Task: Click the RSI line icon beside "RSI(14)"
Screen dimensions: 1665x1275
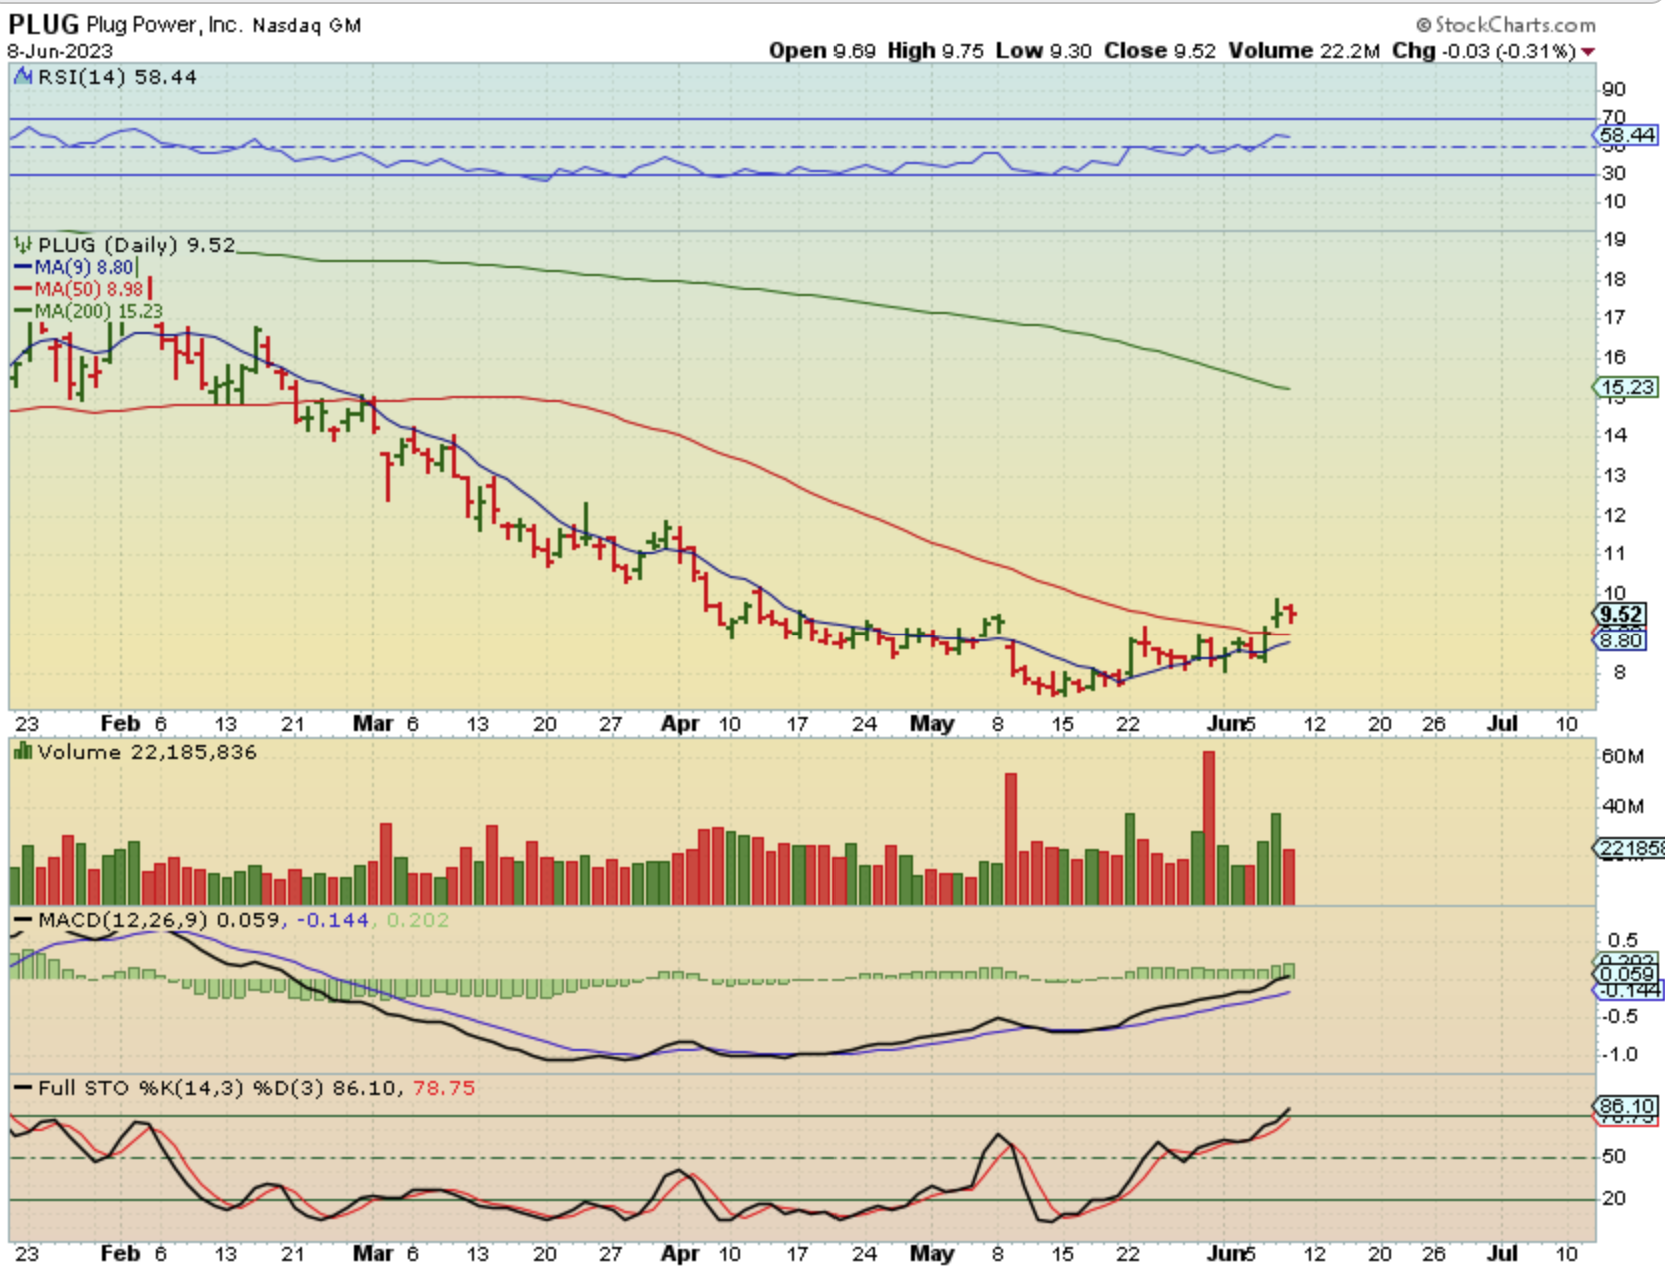Action: (23, 77)
